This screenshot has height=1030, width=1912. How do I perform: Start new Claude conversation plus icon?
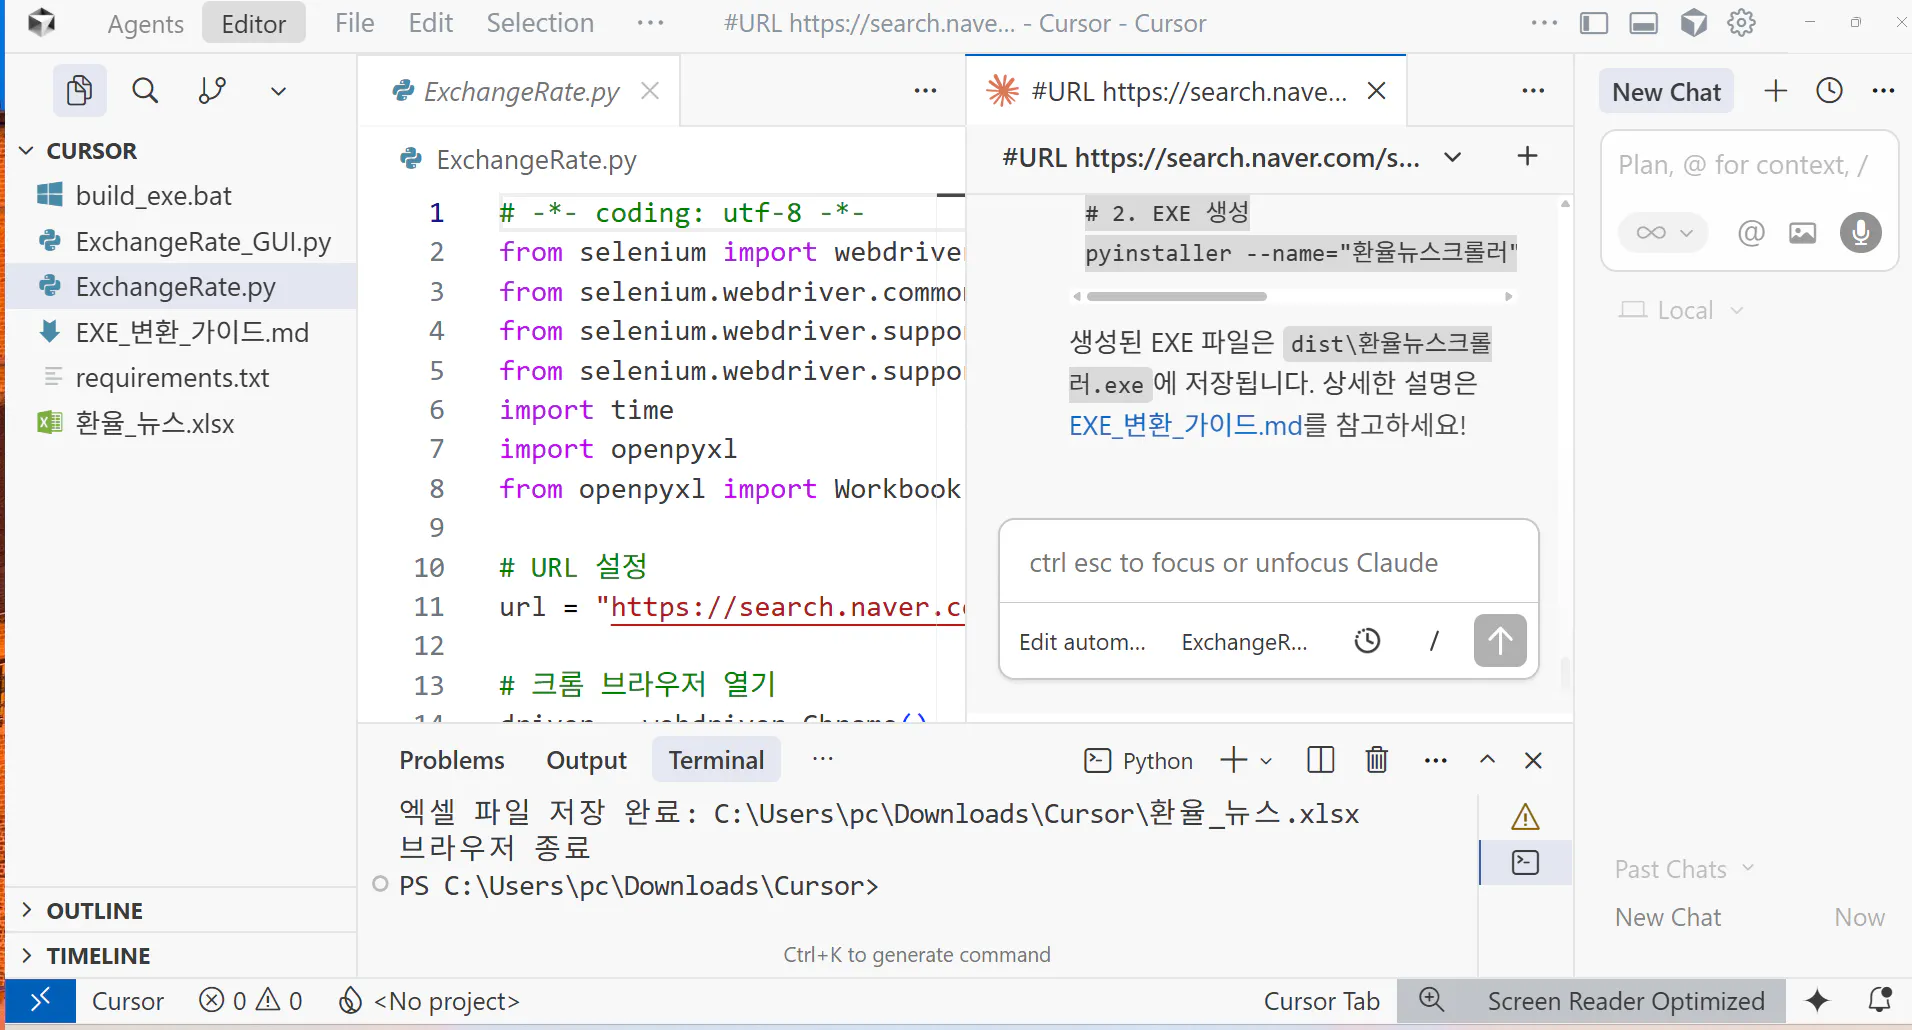pos(1527,156)
